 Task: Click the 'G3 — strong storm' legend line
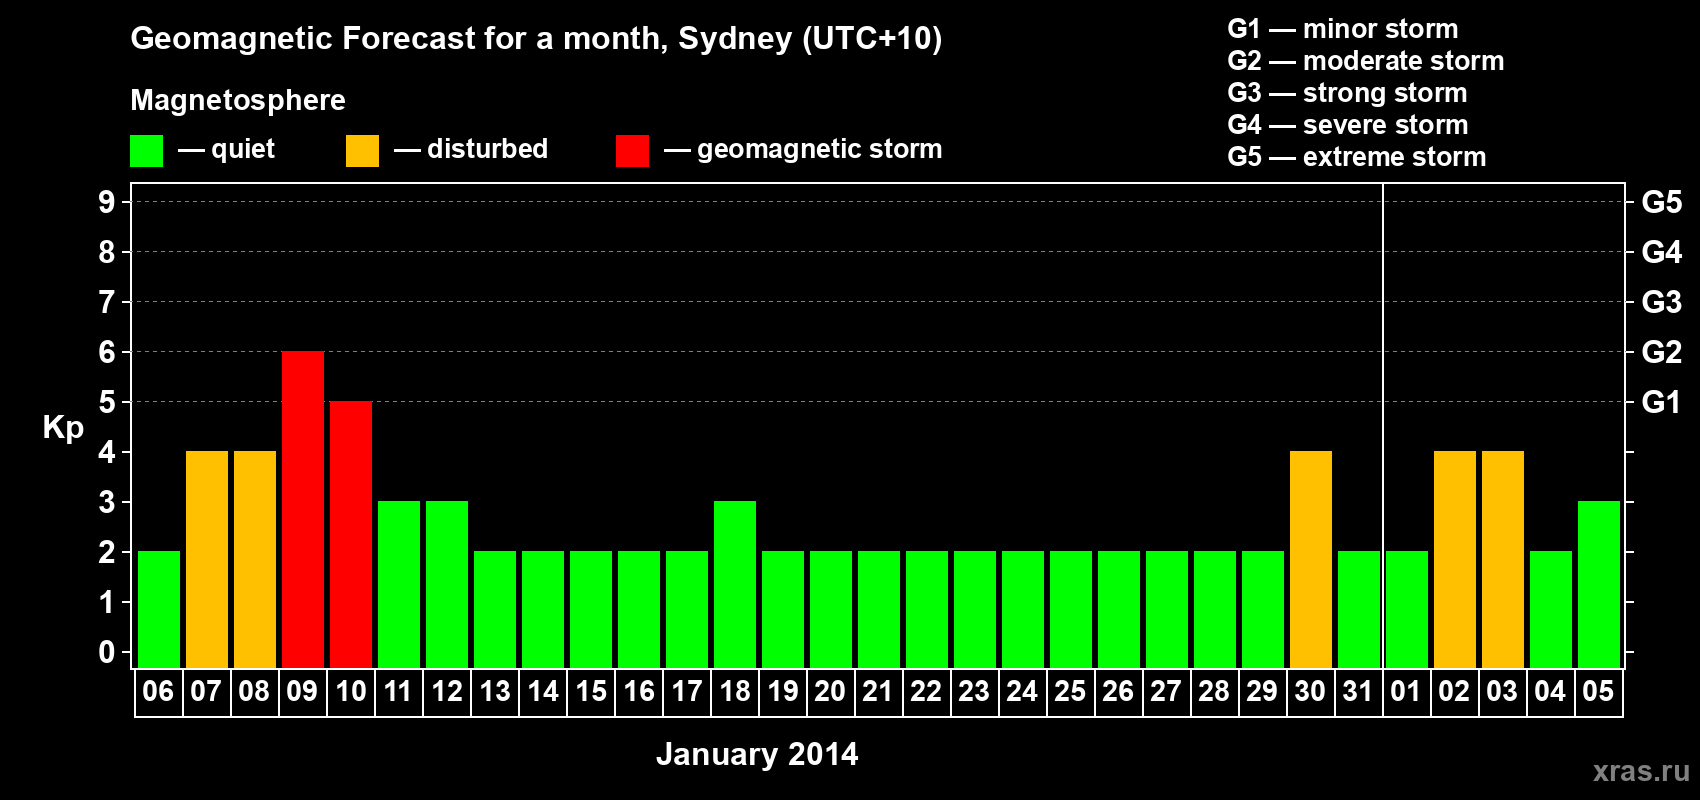tap(1347, 93)
